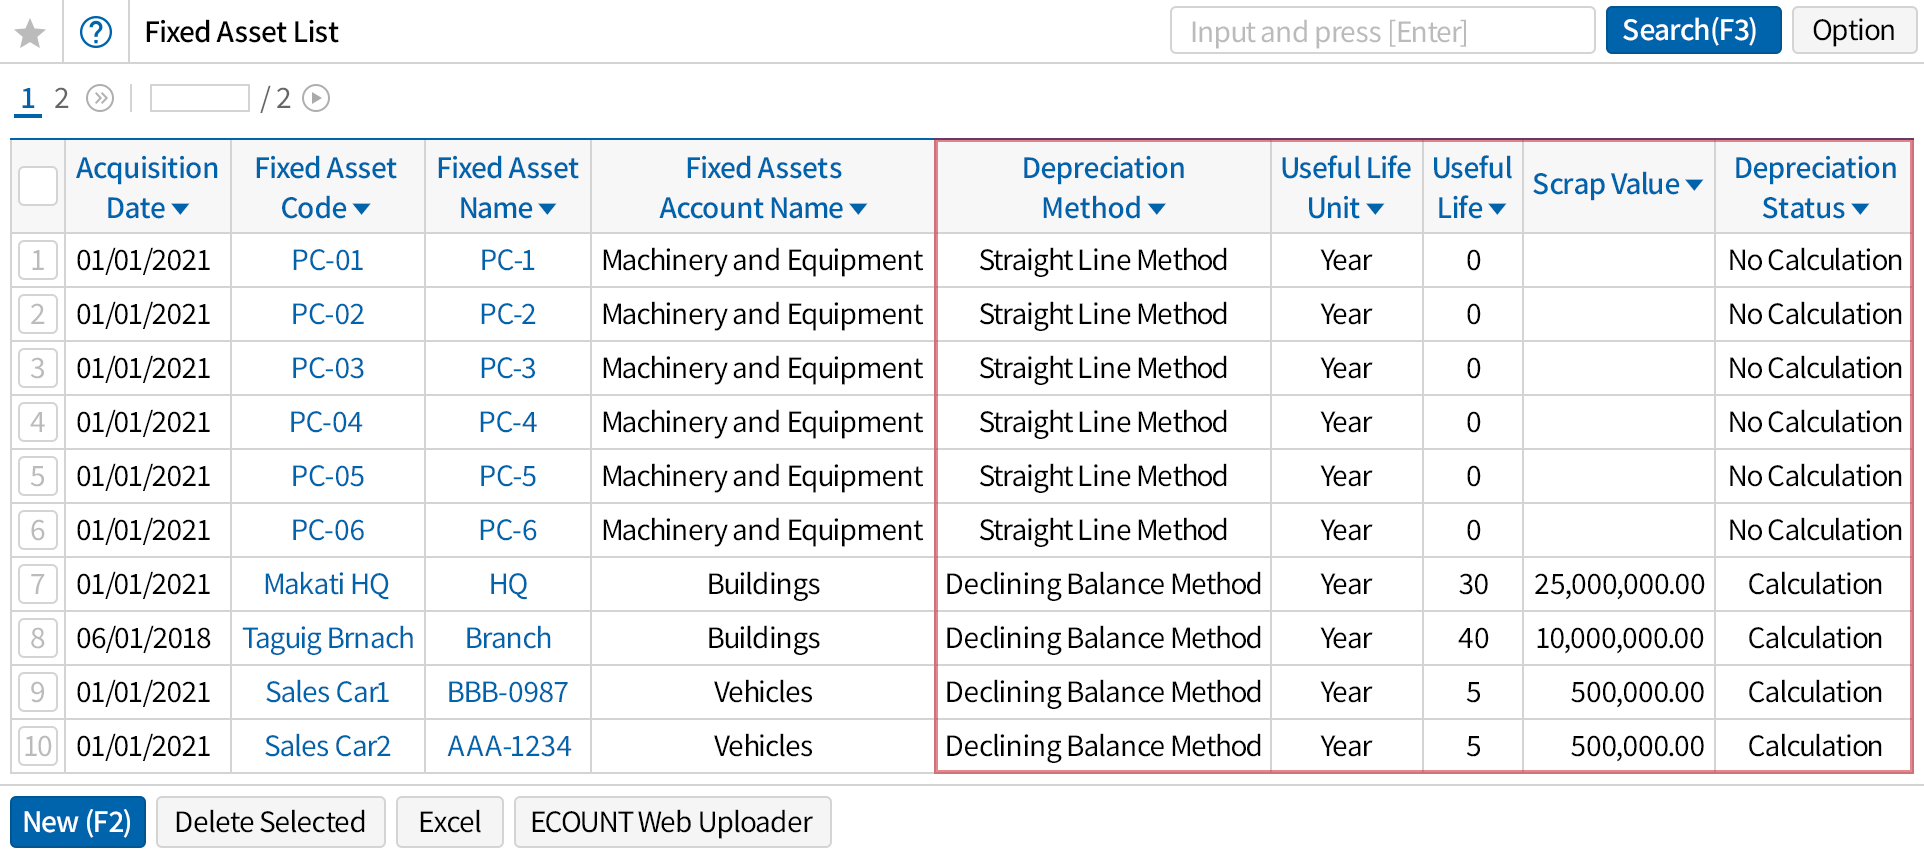Select row 1 checkbox
This screenshot has height=858, width=1924.
point(38,261)
